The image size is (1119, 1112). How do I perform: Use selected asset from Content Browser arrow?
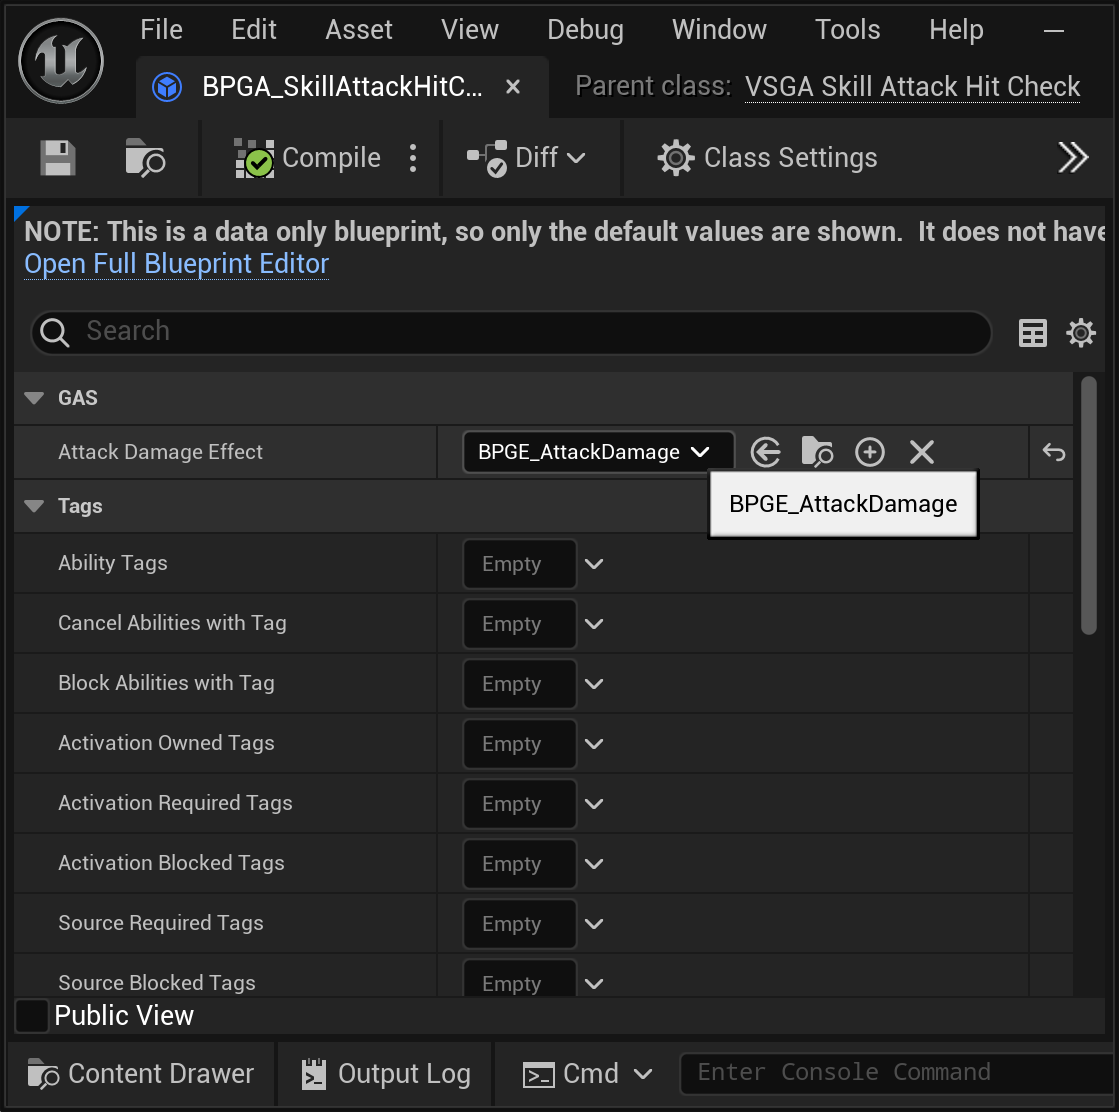click(x=766, y=452)
